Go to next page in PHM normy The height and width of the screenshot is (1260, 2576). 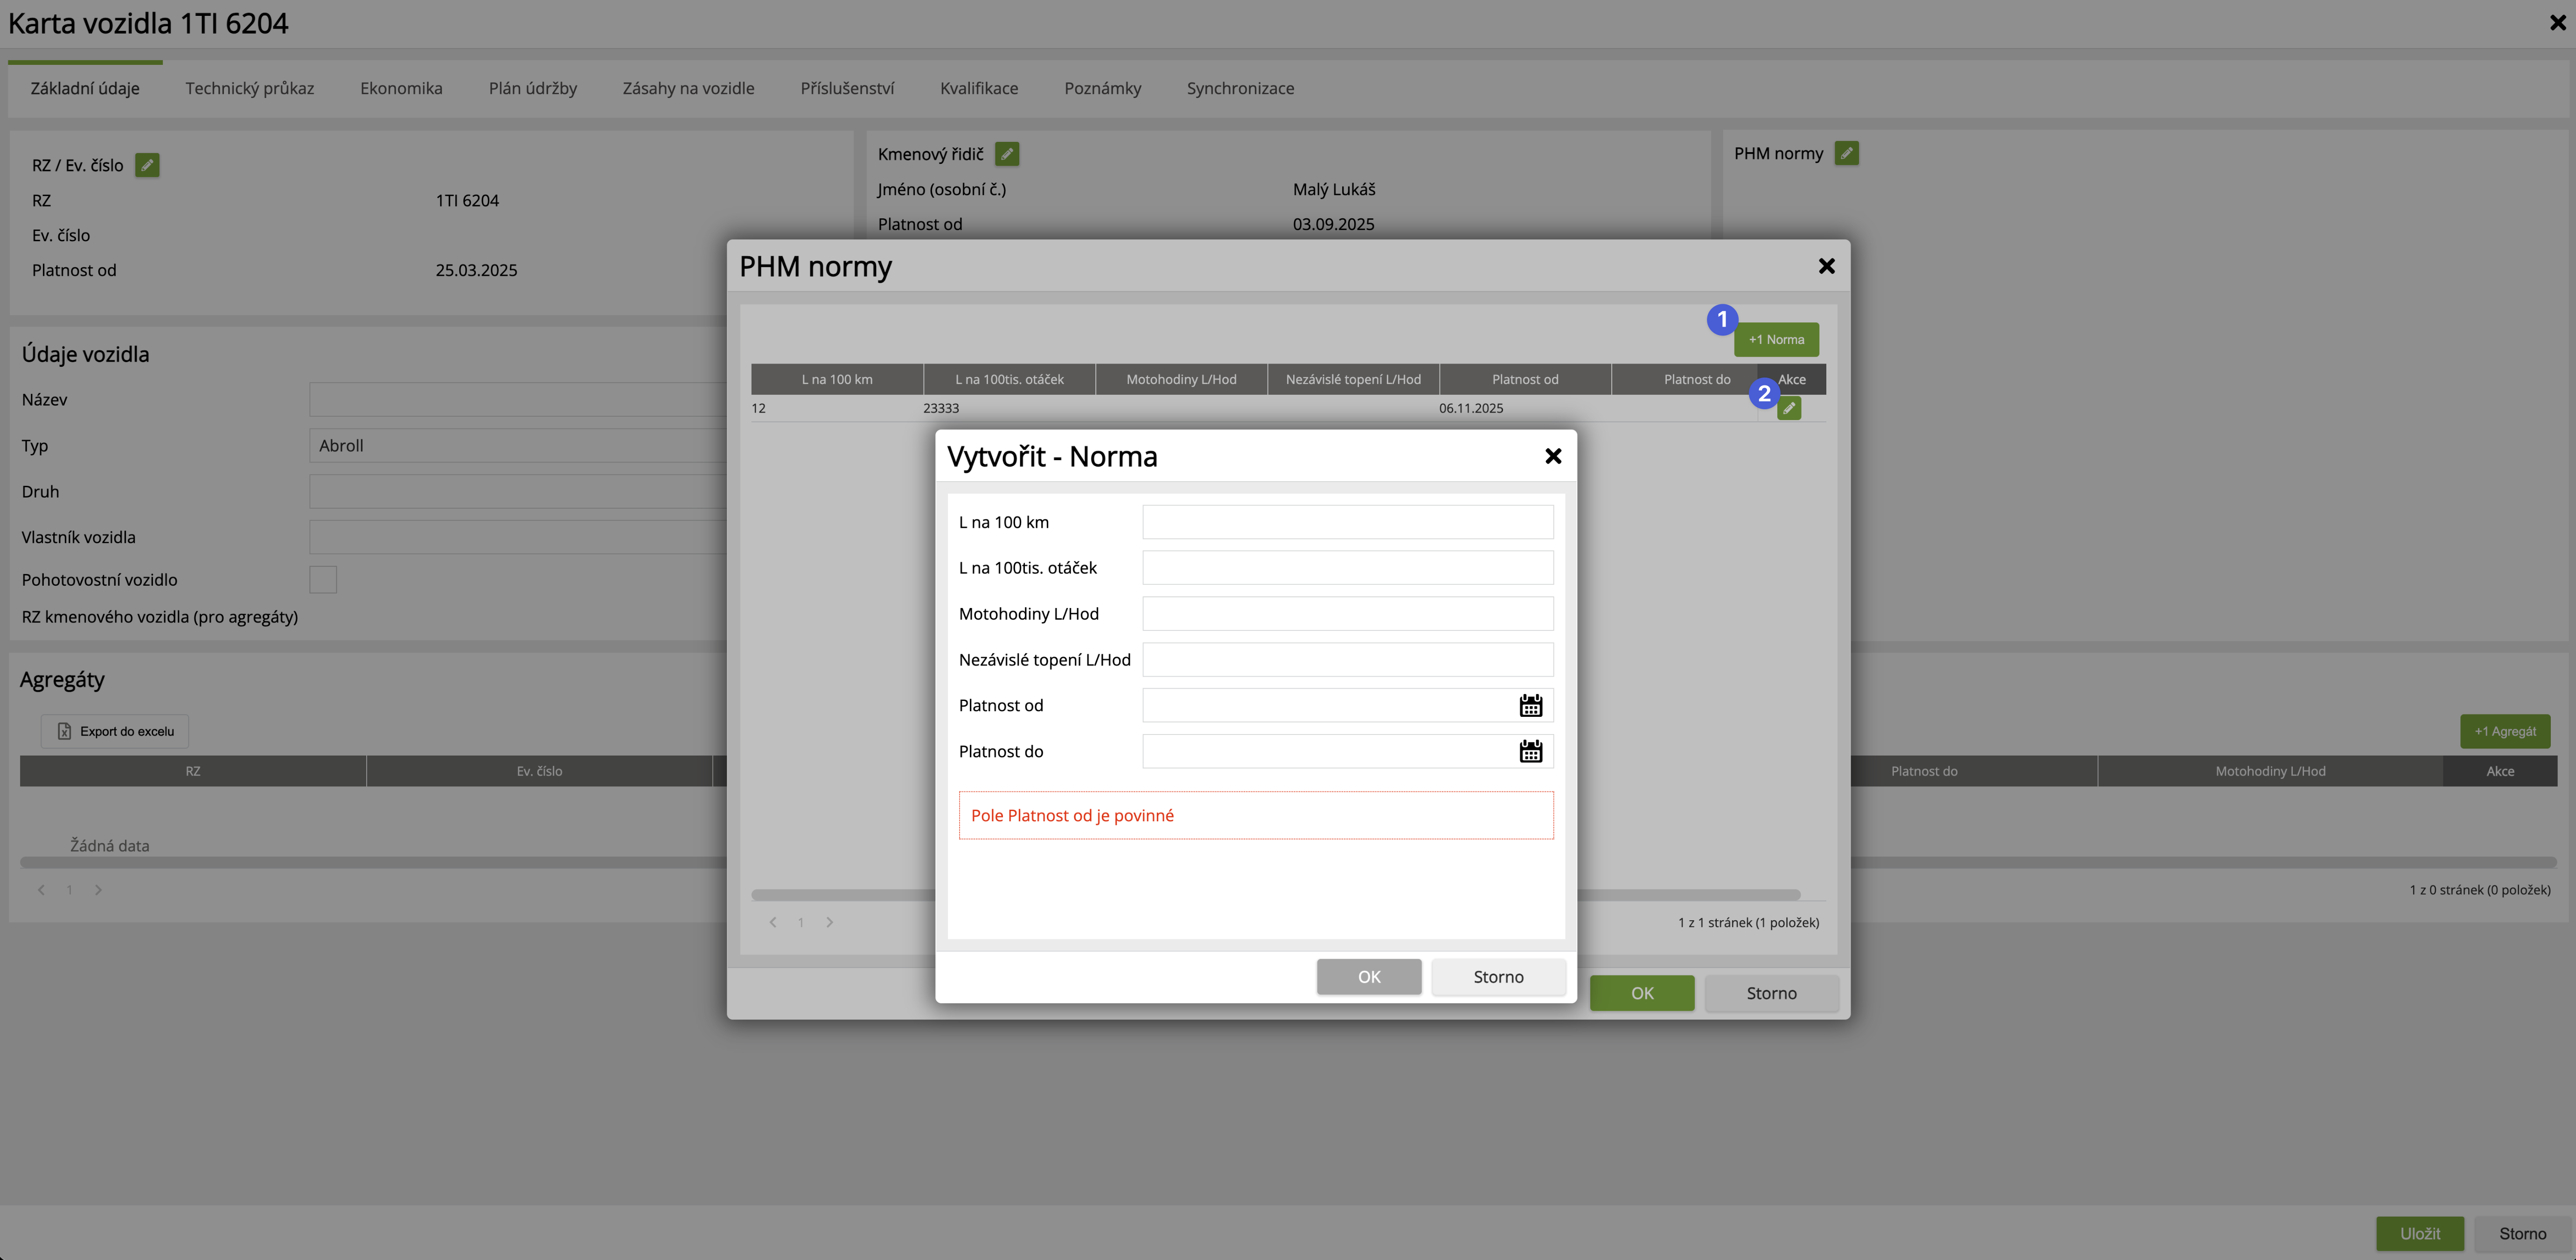tap(829, 923)
